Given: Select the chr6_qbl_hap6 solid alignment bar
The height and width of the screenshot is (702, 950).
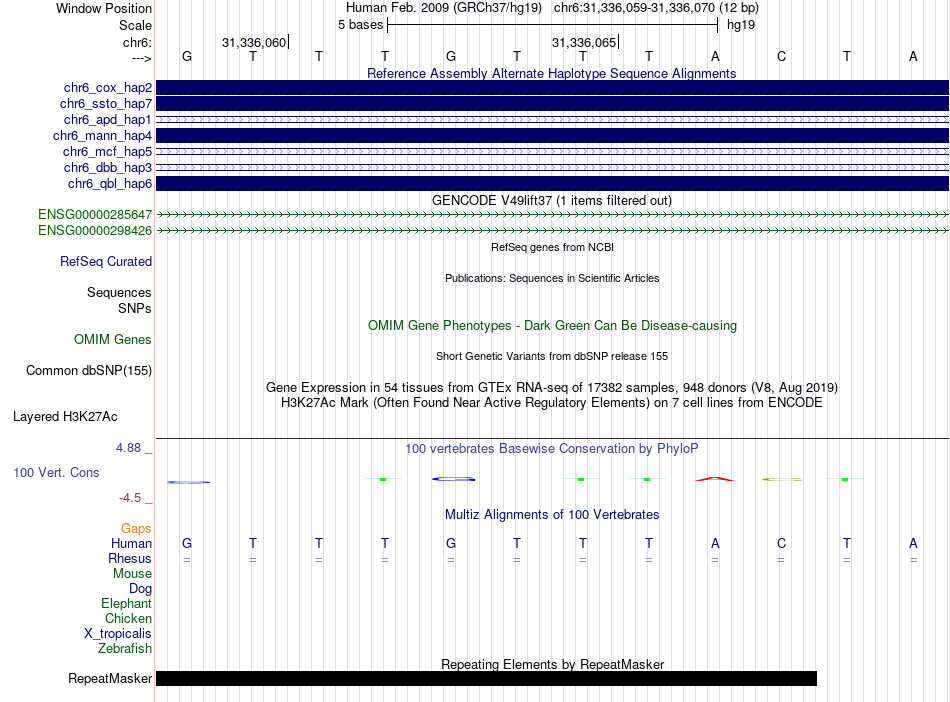Looking at the screenshot, I should tap(552, 184).
